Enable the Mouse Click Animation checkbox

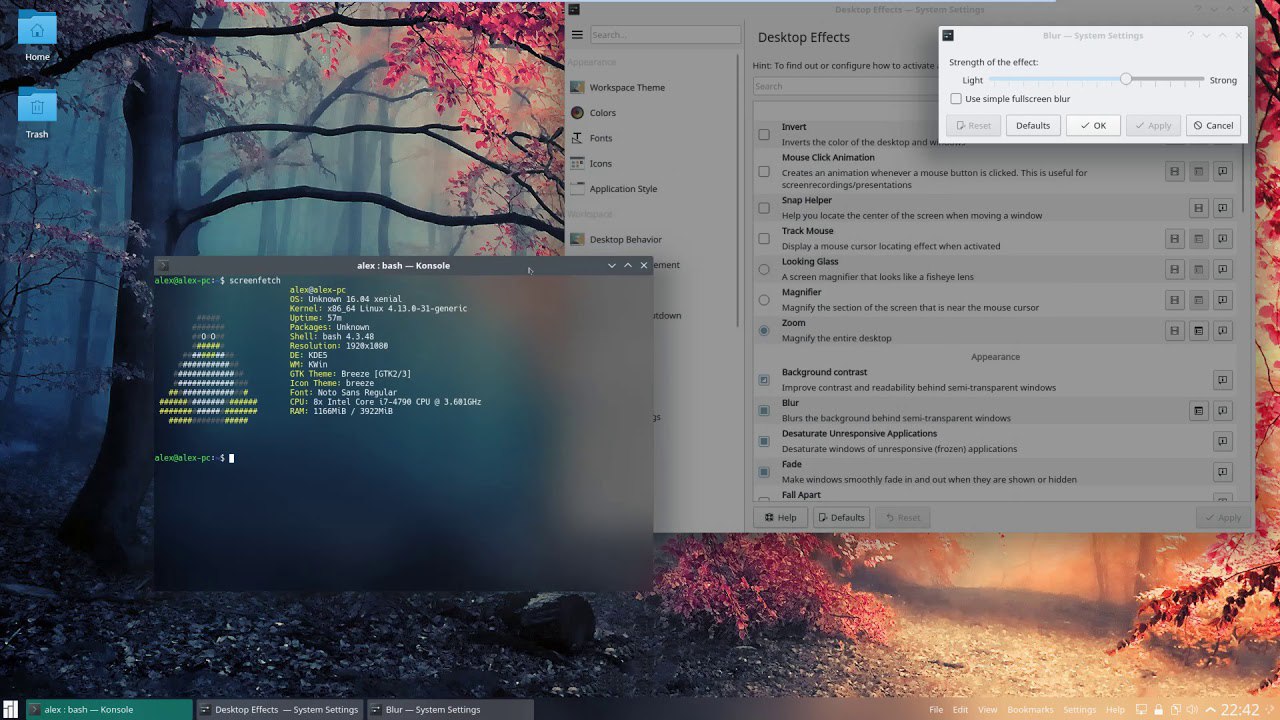(x=764, y=171)
